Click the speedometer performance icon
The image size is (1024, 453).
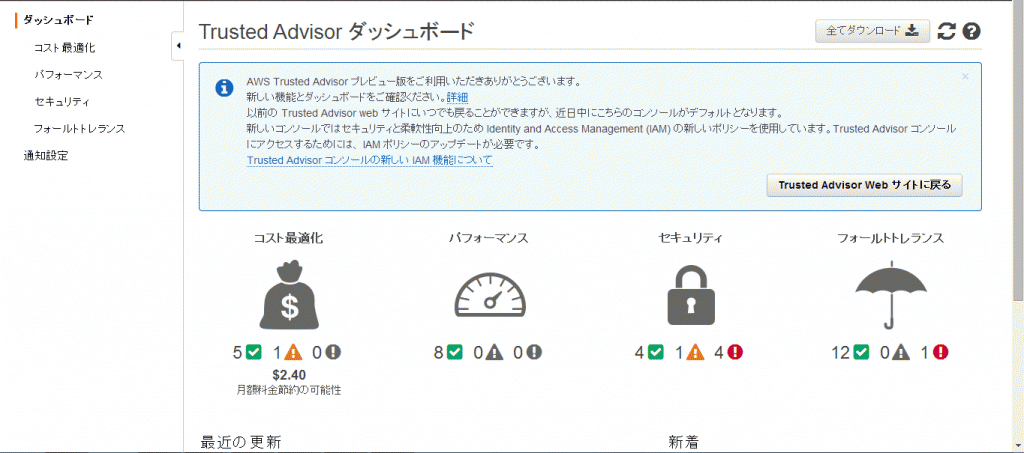pyautogui.click(x=490, y=296)
